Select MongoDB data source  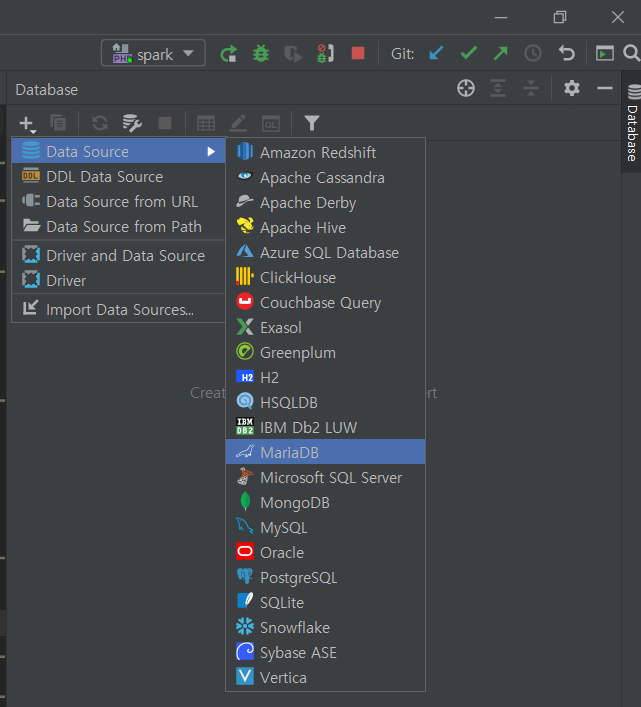(x=325, y=502)
